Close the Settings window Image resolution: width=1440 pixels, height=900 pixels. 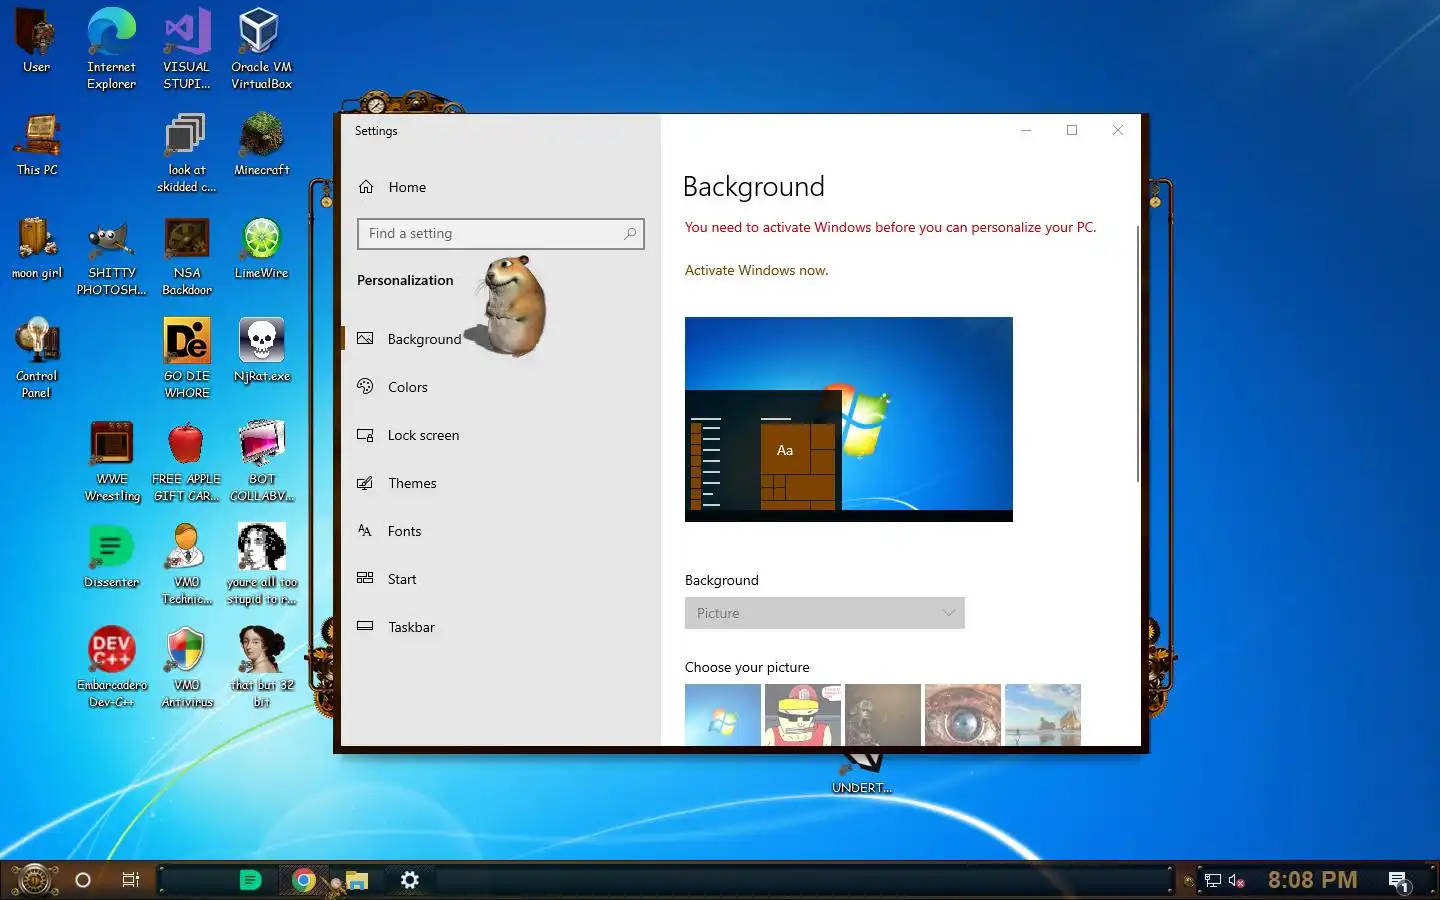(1118, 130)
